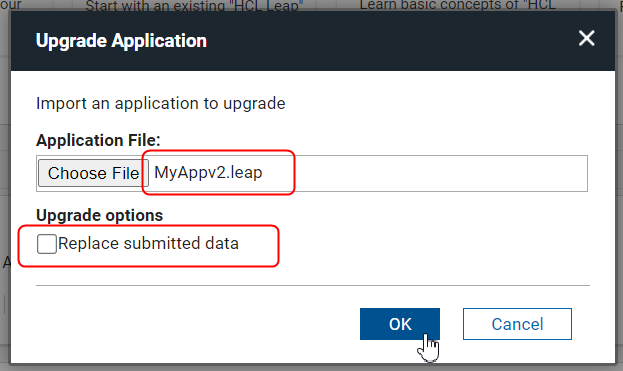623x371 pixels.
Task: Click the MyAppv2.leap file name
Action: click(x=208, y=173)
